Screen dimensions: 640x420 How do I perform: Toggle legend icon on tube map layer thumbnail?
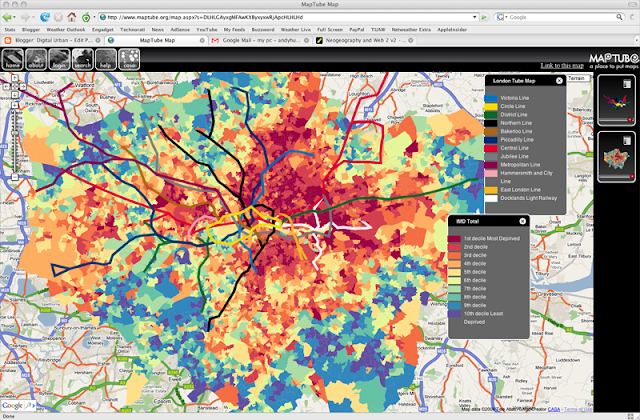click(627, 84)
